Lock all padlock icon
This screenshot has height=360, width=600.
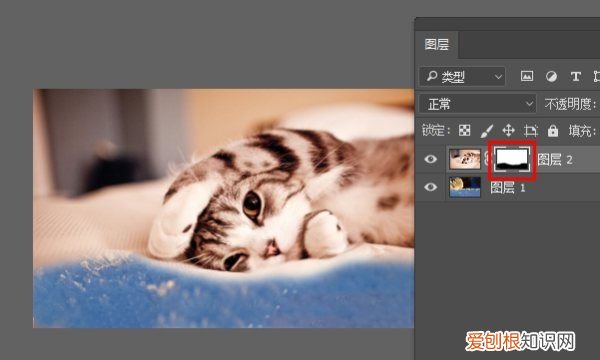point(553,130)
